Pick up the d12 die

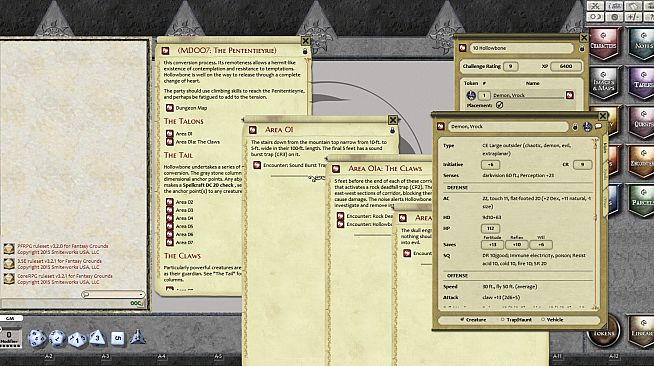coord(56,338)
